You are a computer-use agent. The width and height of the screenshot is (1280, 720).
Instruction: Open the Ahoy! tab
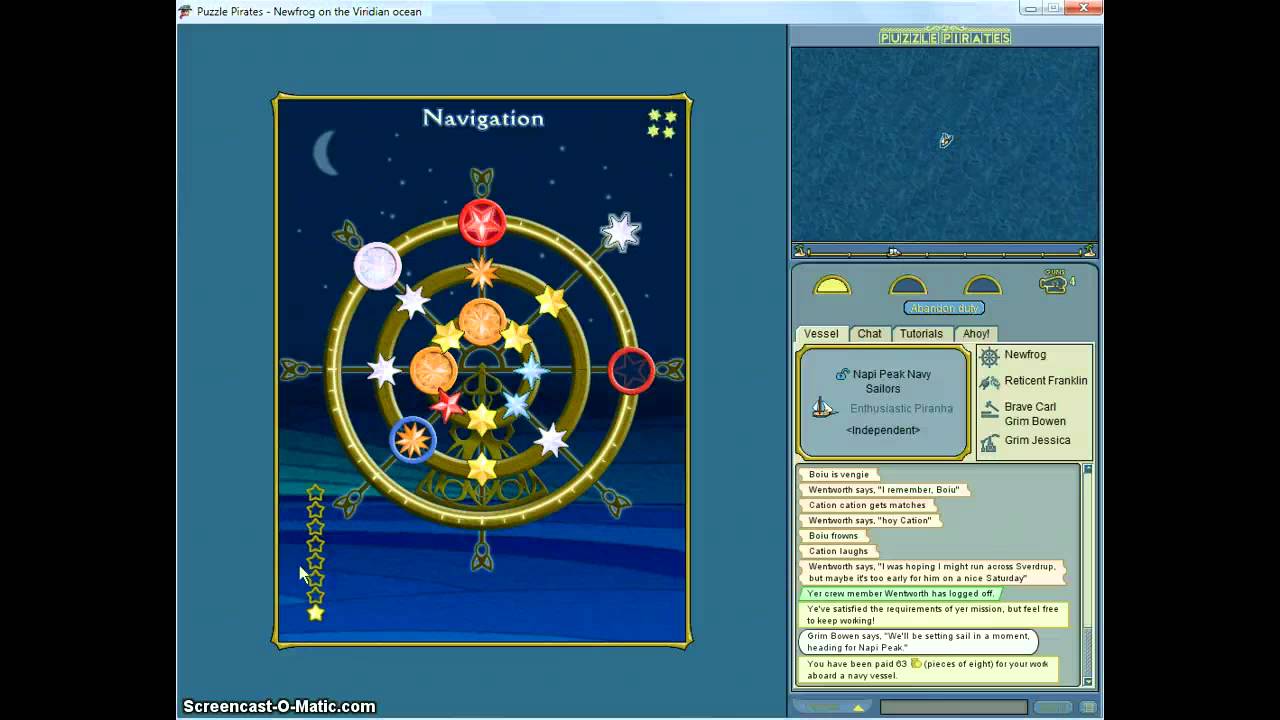[x=976, y=334]
